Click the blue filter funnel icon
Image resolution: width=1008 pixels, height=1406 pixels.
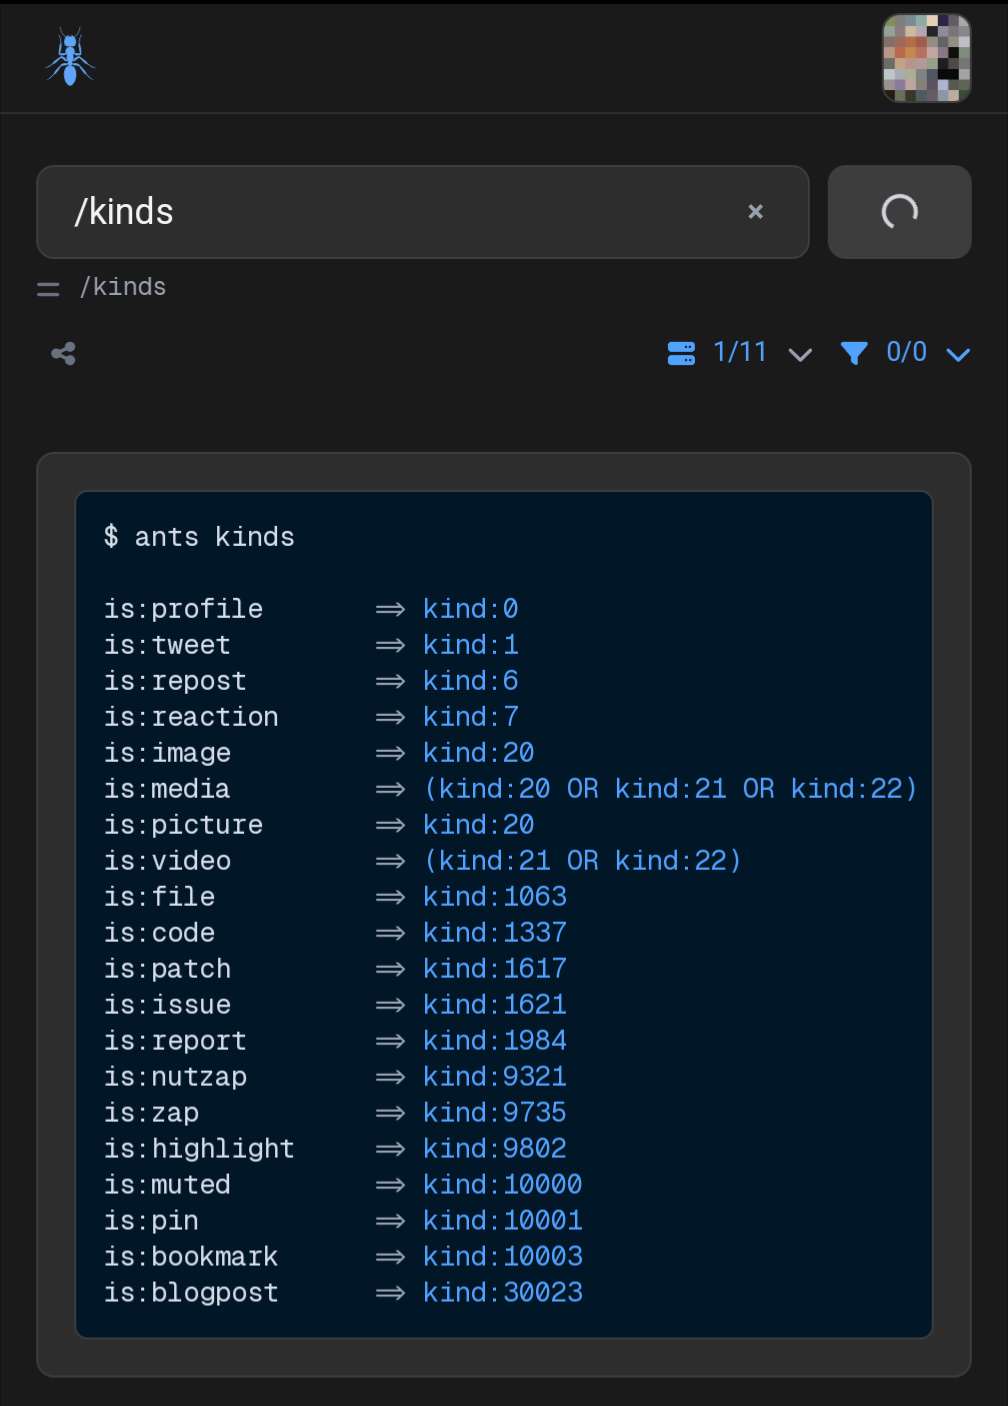pos(854,353)
